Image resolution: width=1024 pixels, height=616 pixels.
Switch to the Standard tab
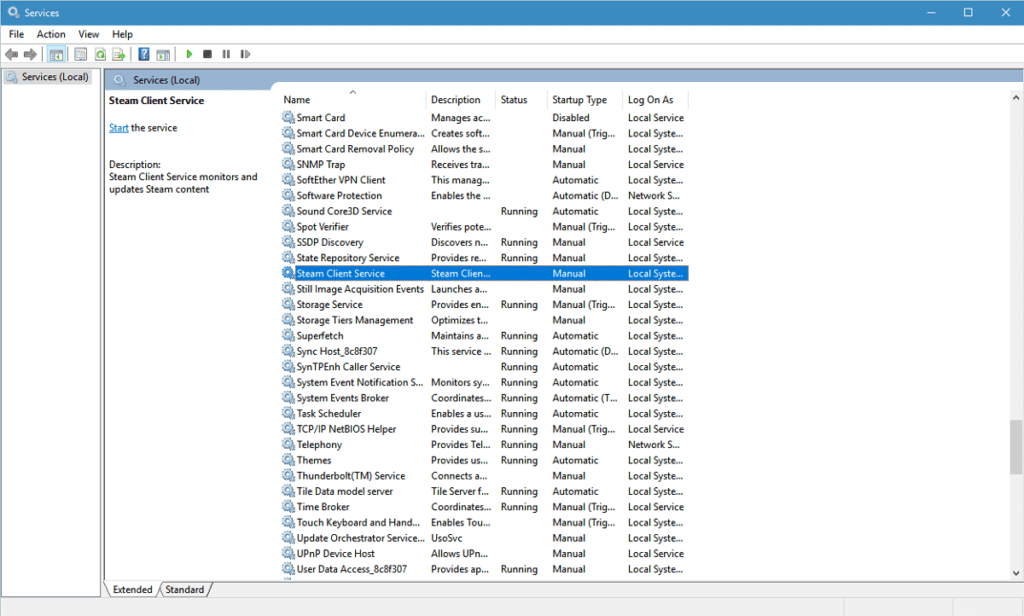tap(184, 589)
